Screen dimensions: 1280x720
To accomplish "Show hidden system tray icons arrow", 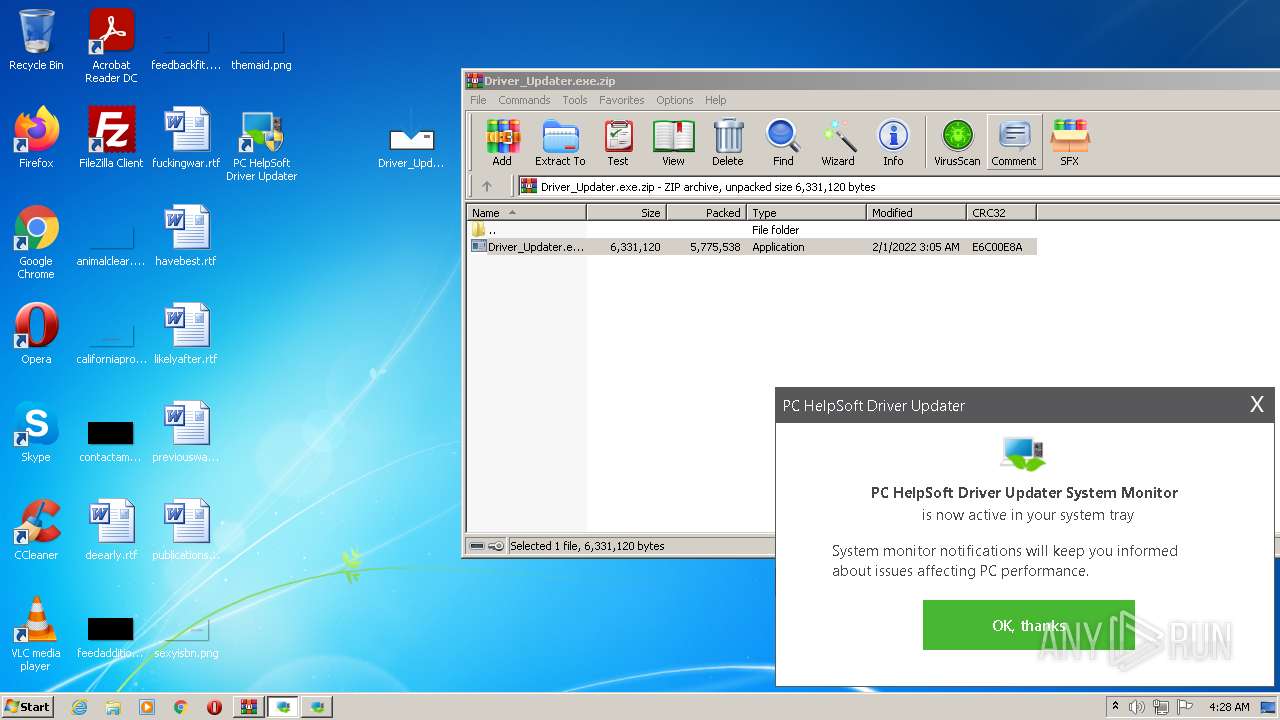I will click(1116, 706).
